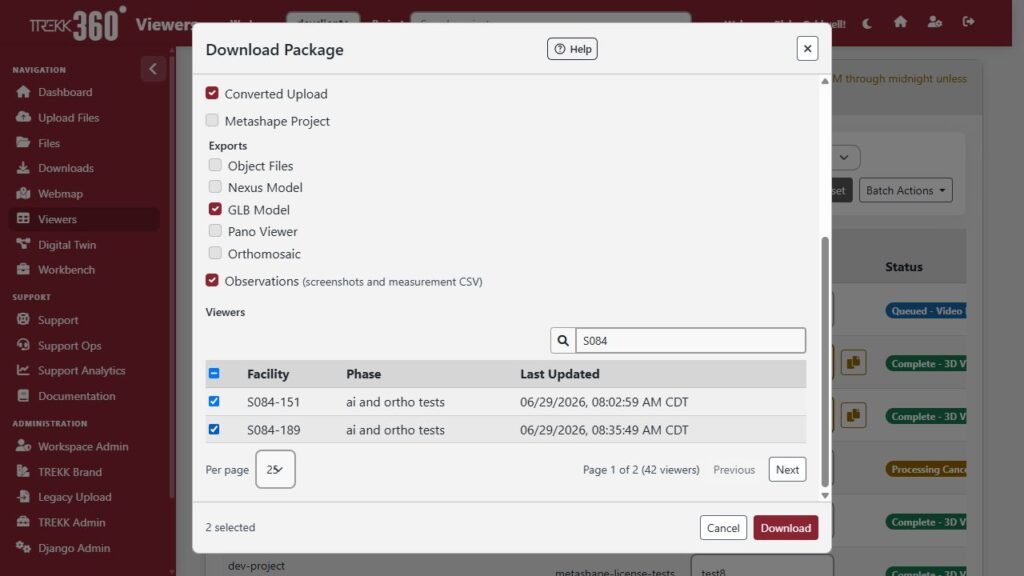Toggle dark mode moon icon
The height and width of the screenshot is (576, 1024).
tap(867, 24)
